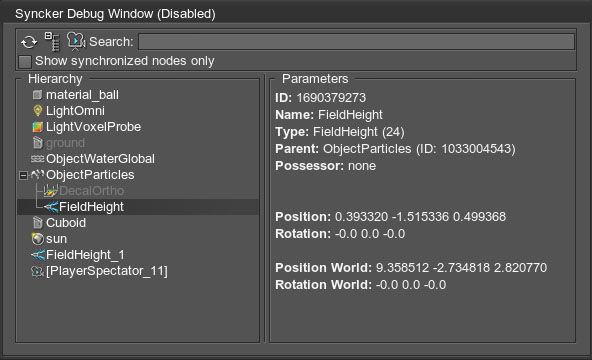The image size is (592, 360).
Task: Click the LightVoxelProbe colored cube icon
Action: point(37,127)
